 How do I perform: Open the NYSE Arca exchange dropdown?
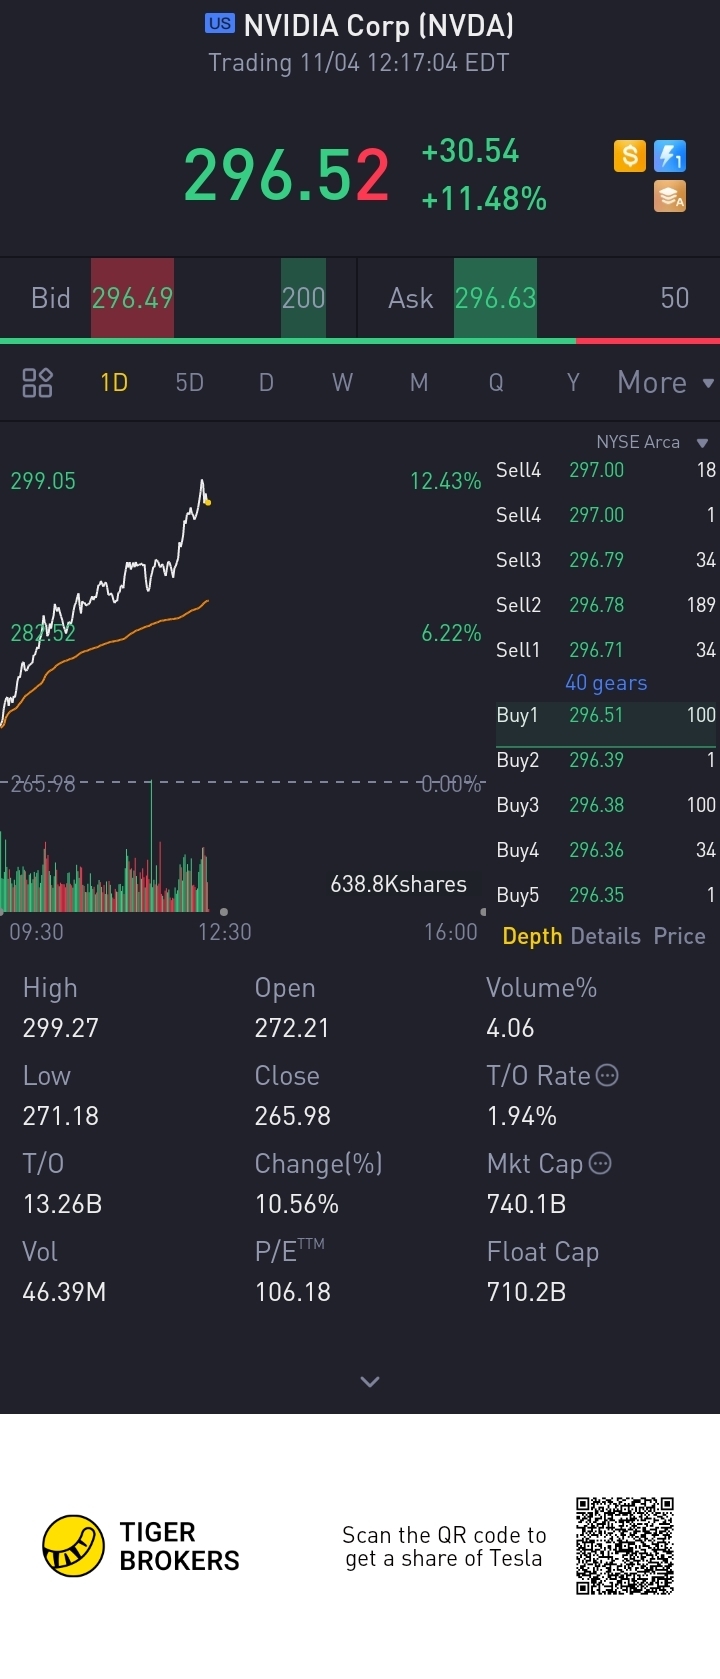pos(651,442)
